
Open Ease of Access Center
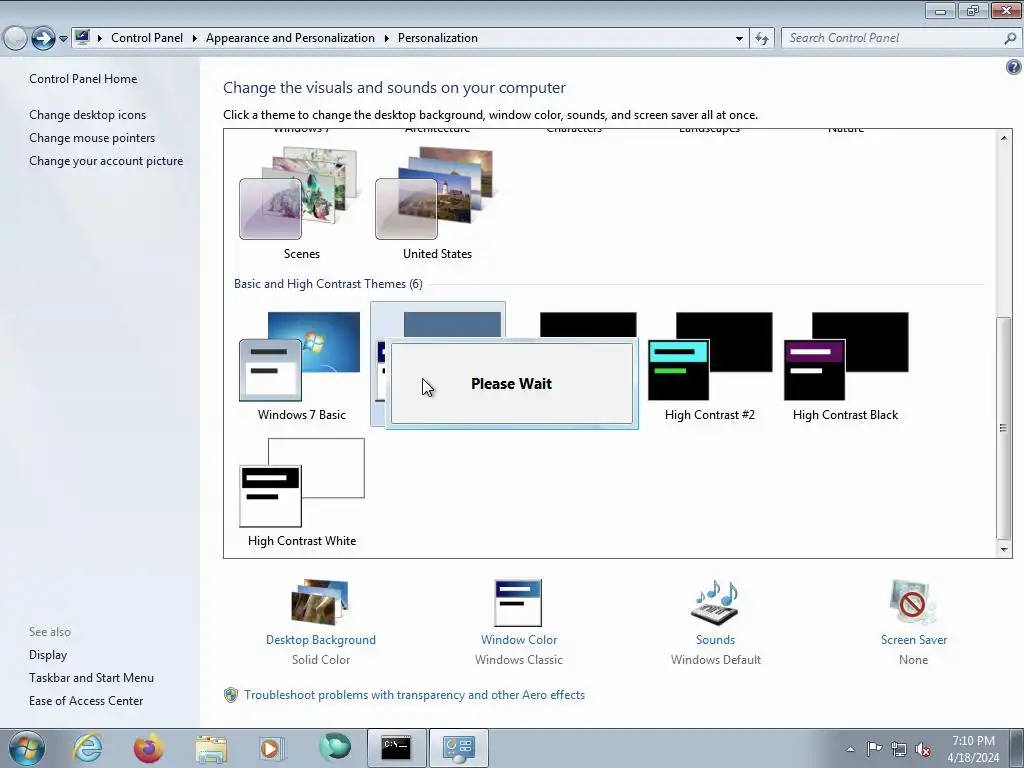(86, 701)
